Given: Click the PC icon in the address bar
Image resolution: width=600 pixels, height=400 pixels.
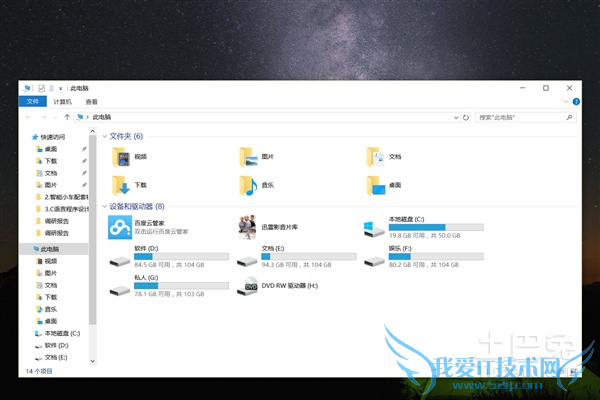Looking at the screenshot, I should (80, 117).
